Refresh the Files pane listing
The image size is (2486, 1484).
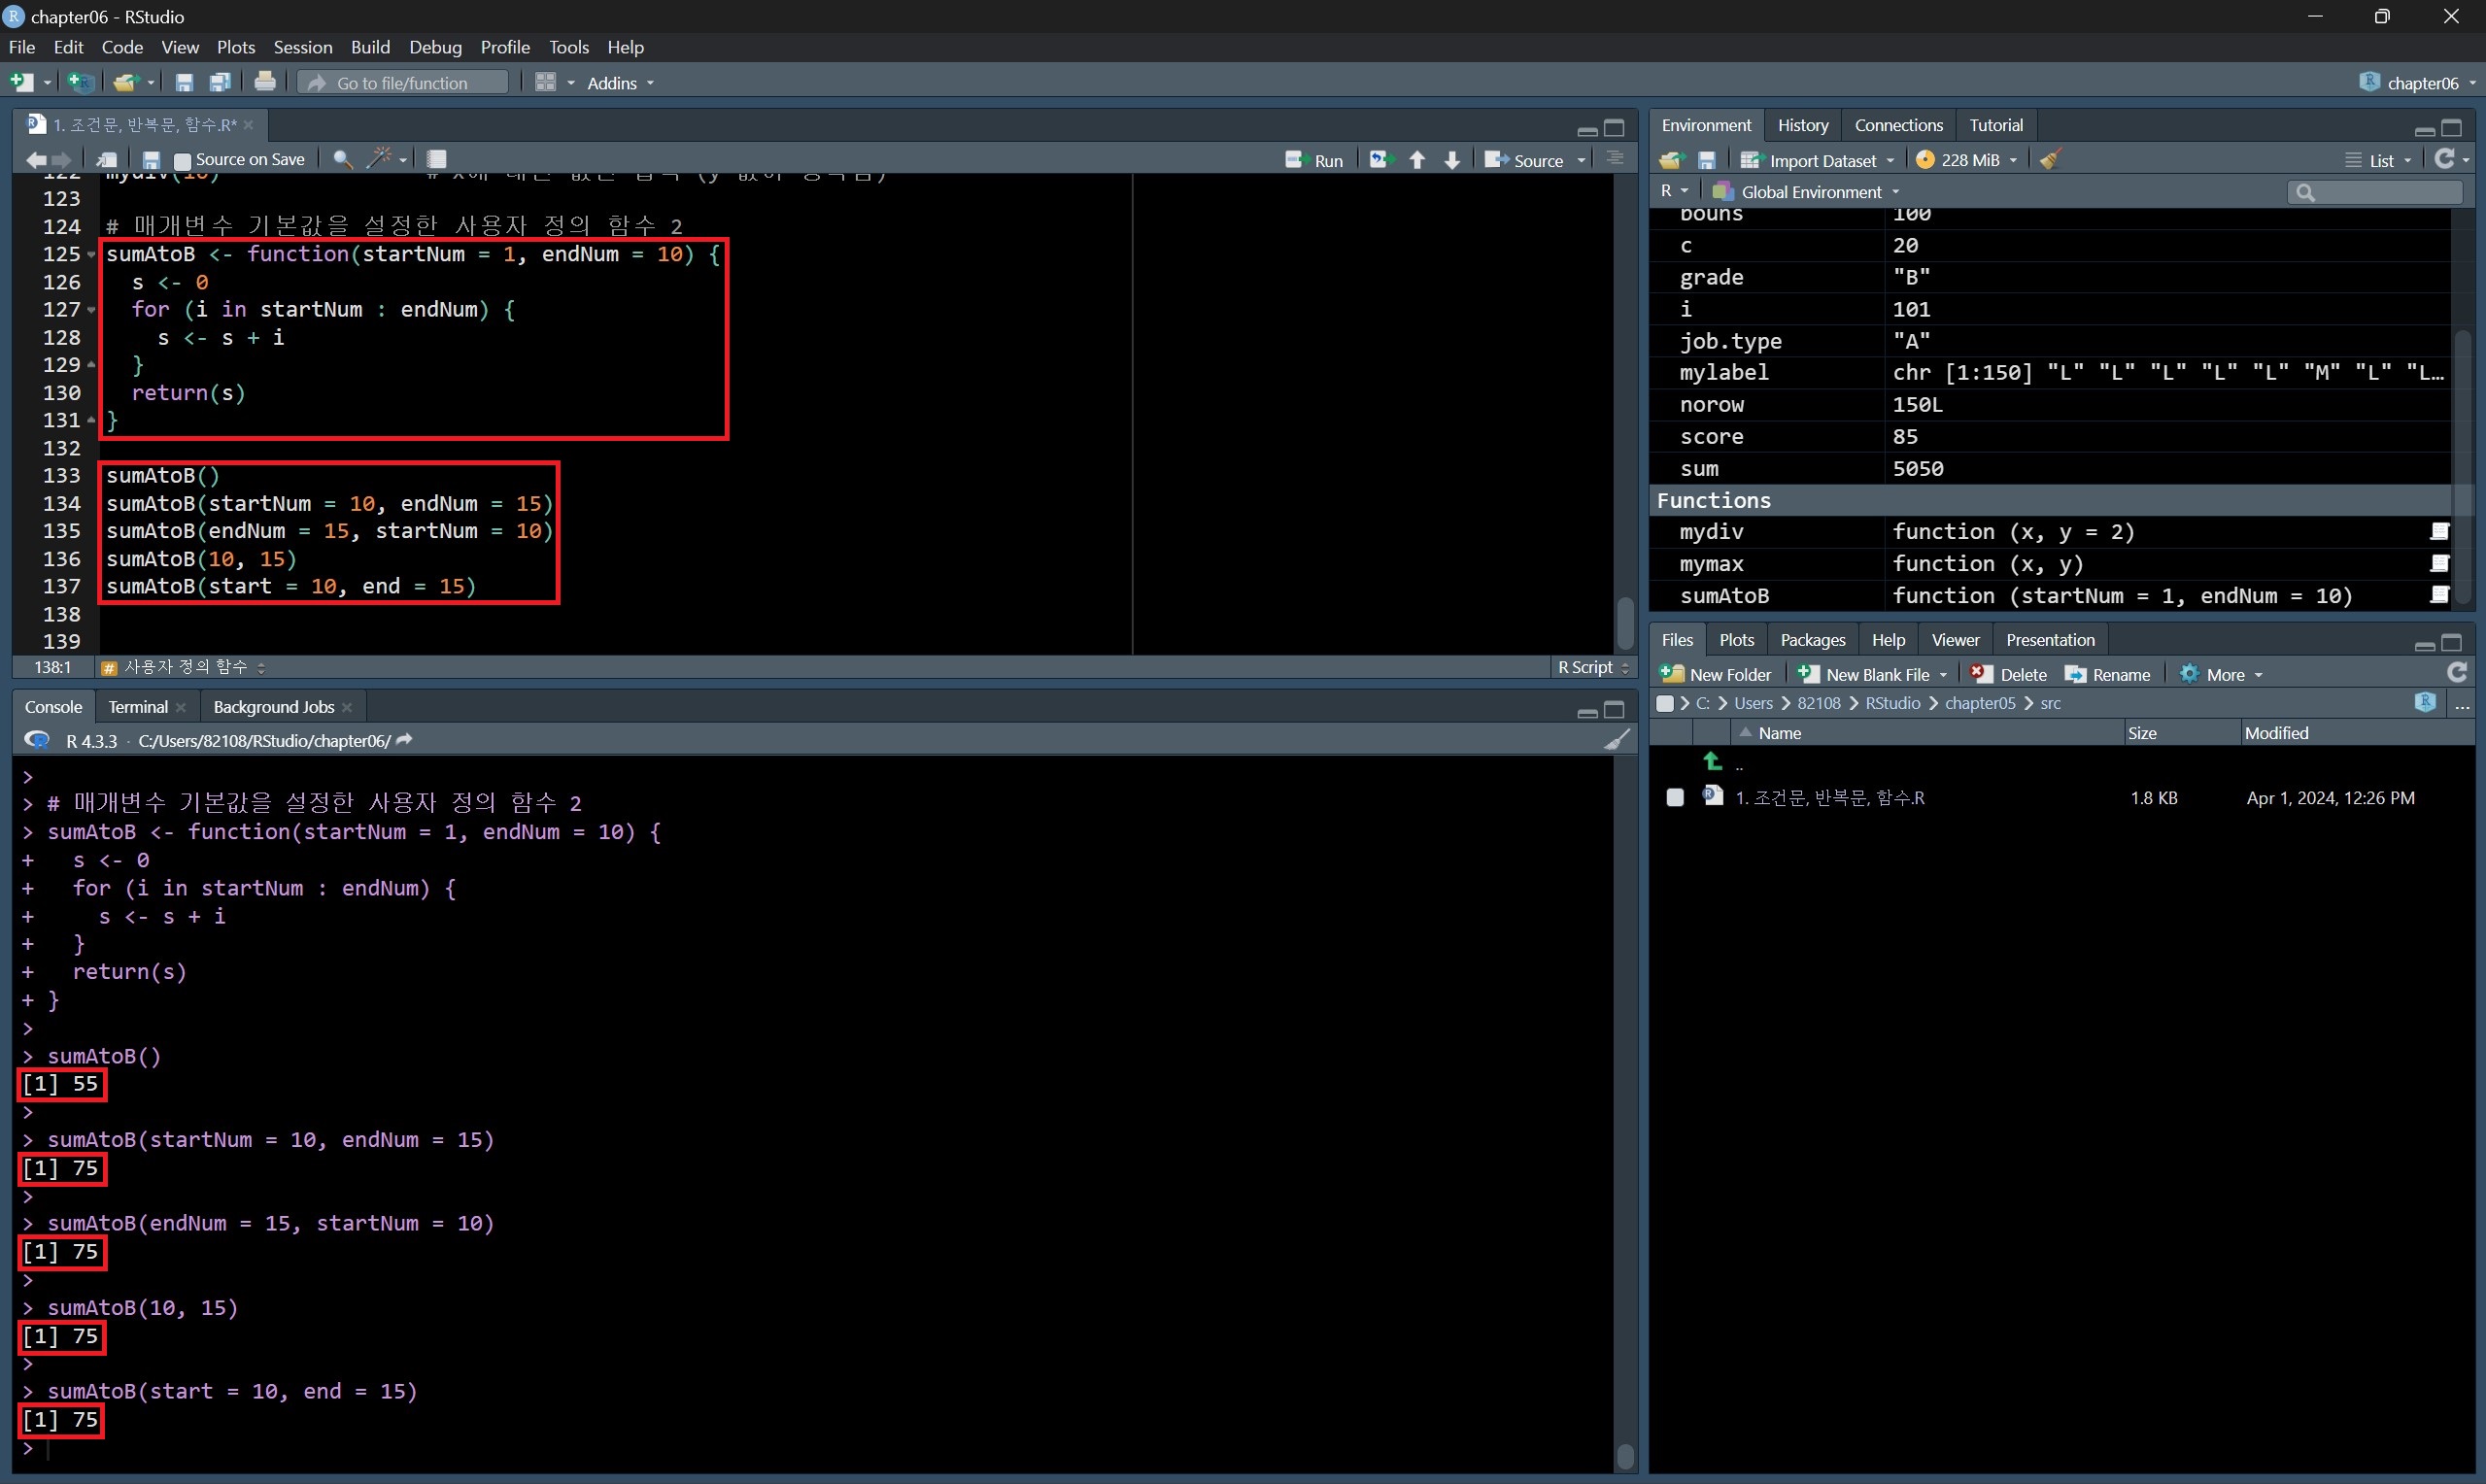[2456, 673]
